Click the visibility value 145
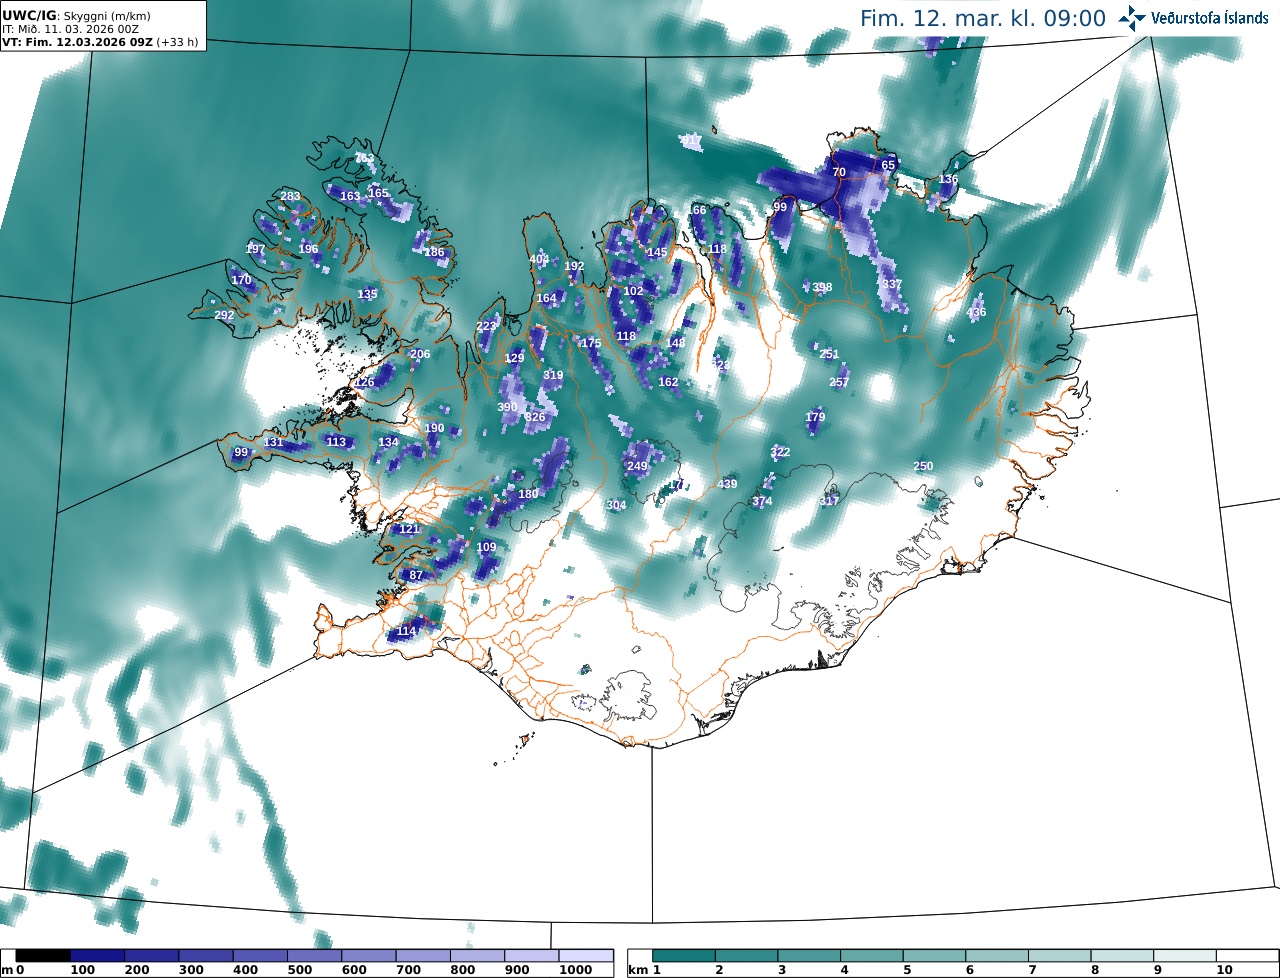Image resolution: width=1280 pixels, height=978 pixels. [x=657, y=252]
